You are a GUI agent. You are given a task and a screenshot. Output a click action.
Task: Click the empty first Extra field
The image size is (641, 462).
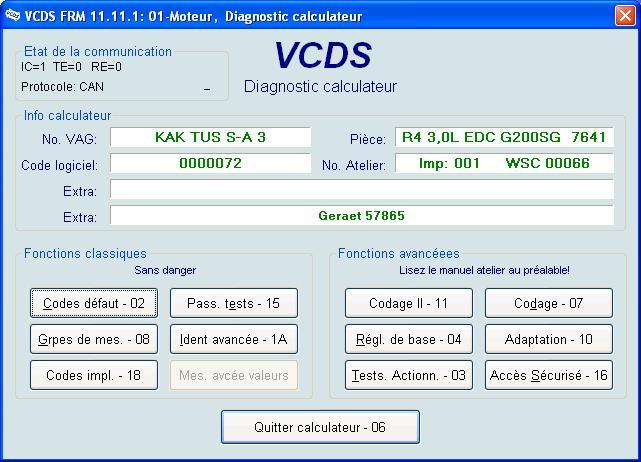point(362,189)
